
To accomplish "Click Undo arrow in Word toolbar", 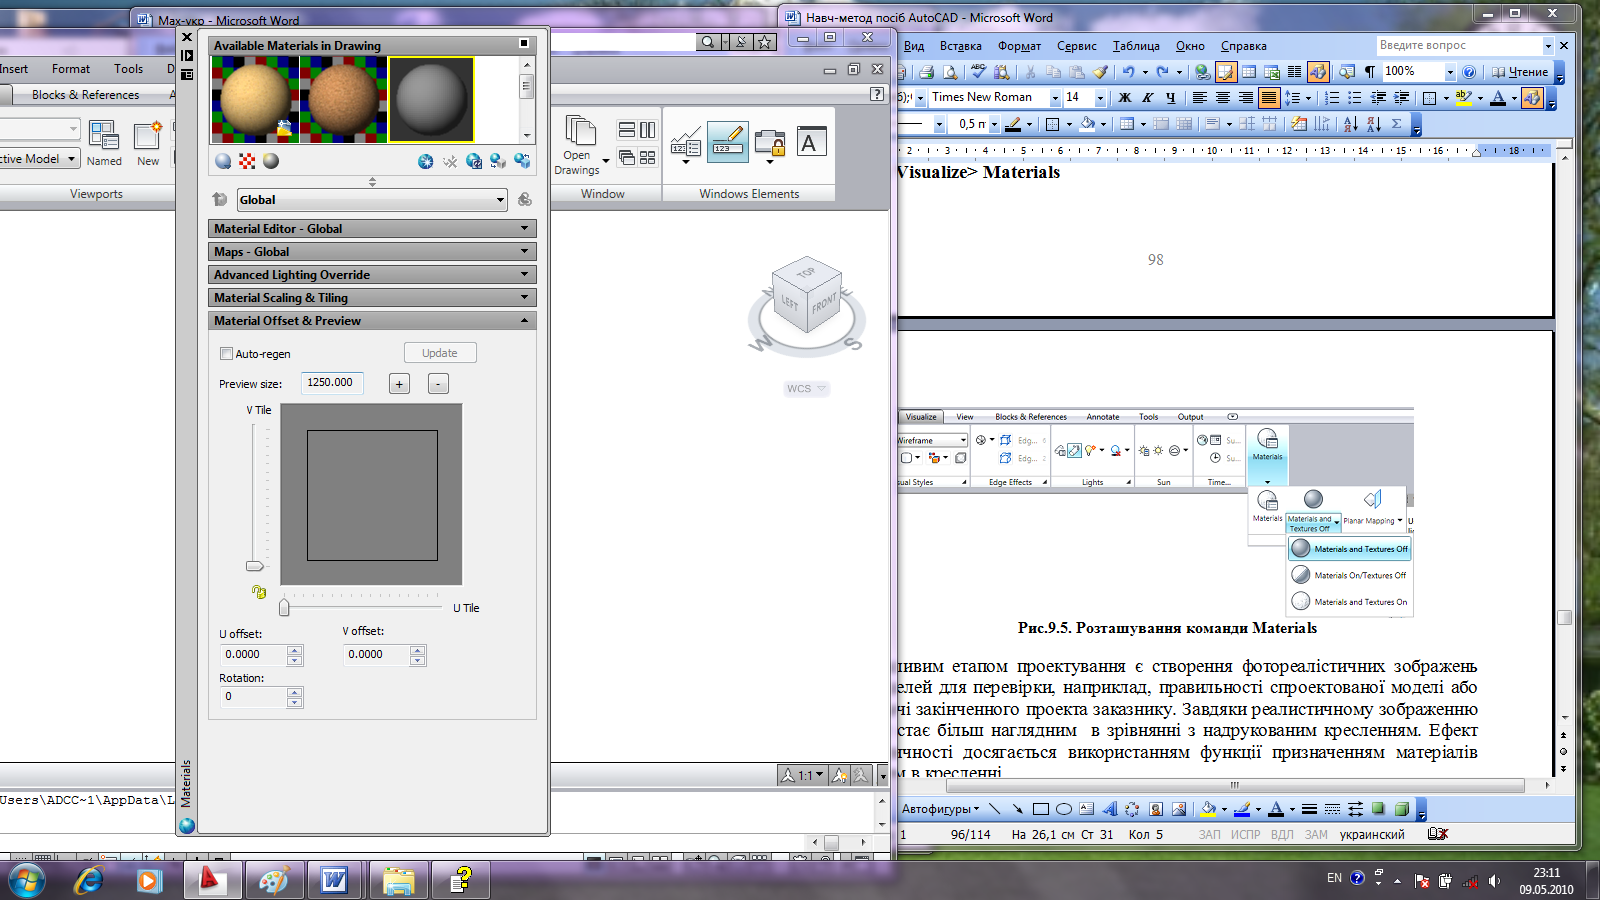I will pos(1129,72).
